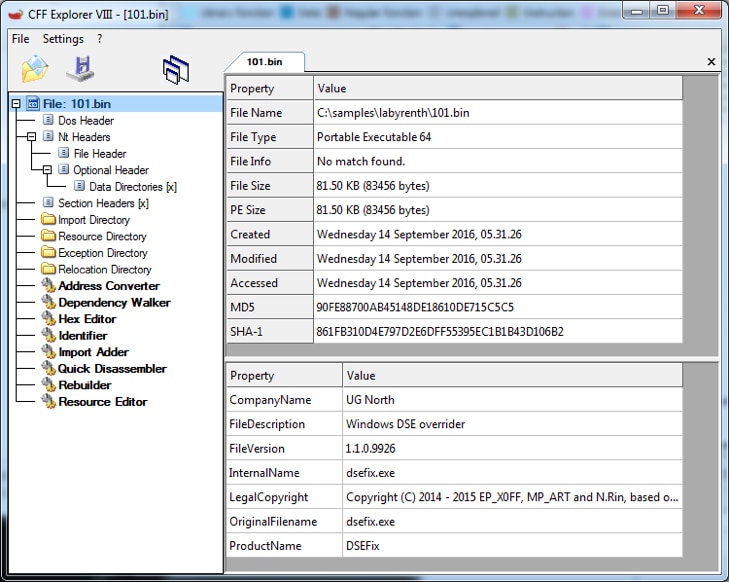Click the Dependency Walker tool icon
Screen dimensions: 729x582
coord(48,302)
